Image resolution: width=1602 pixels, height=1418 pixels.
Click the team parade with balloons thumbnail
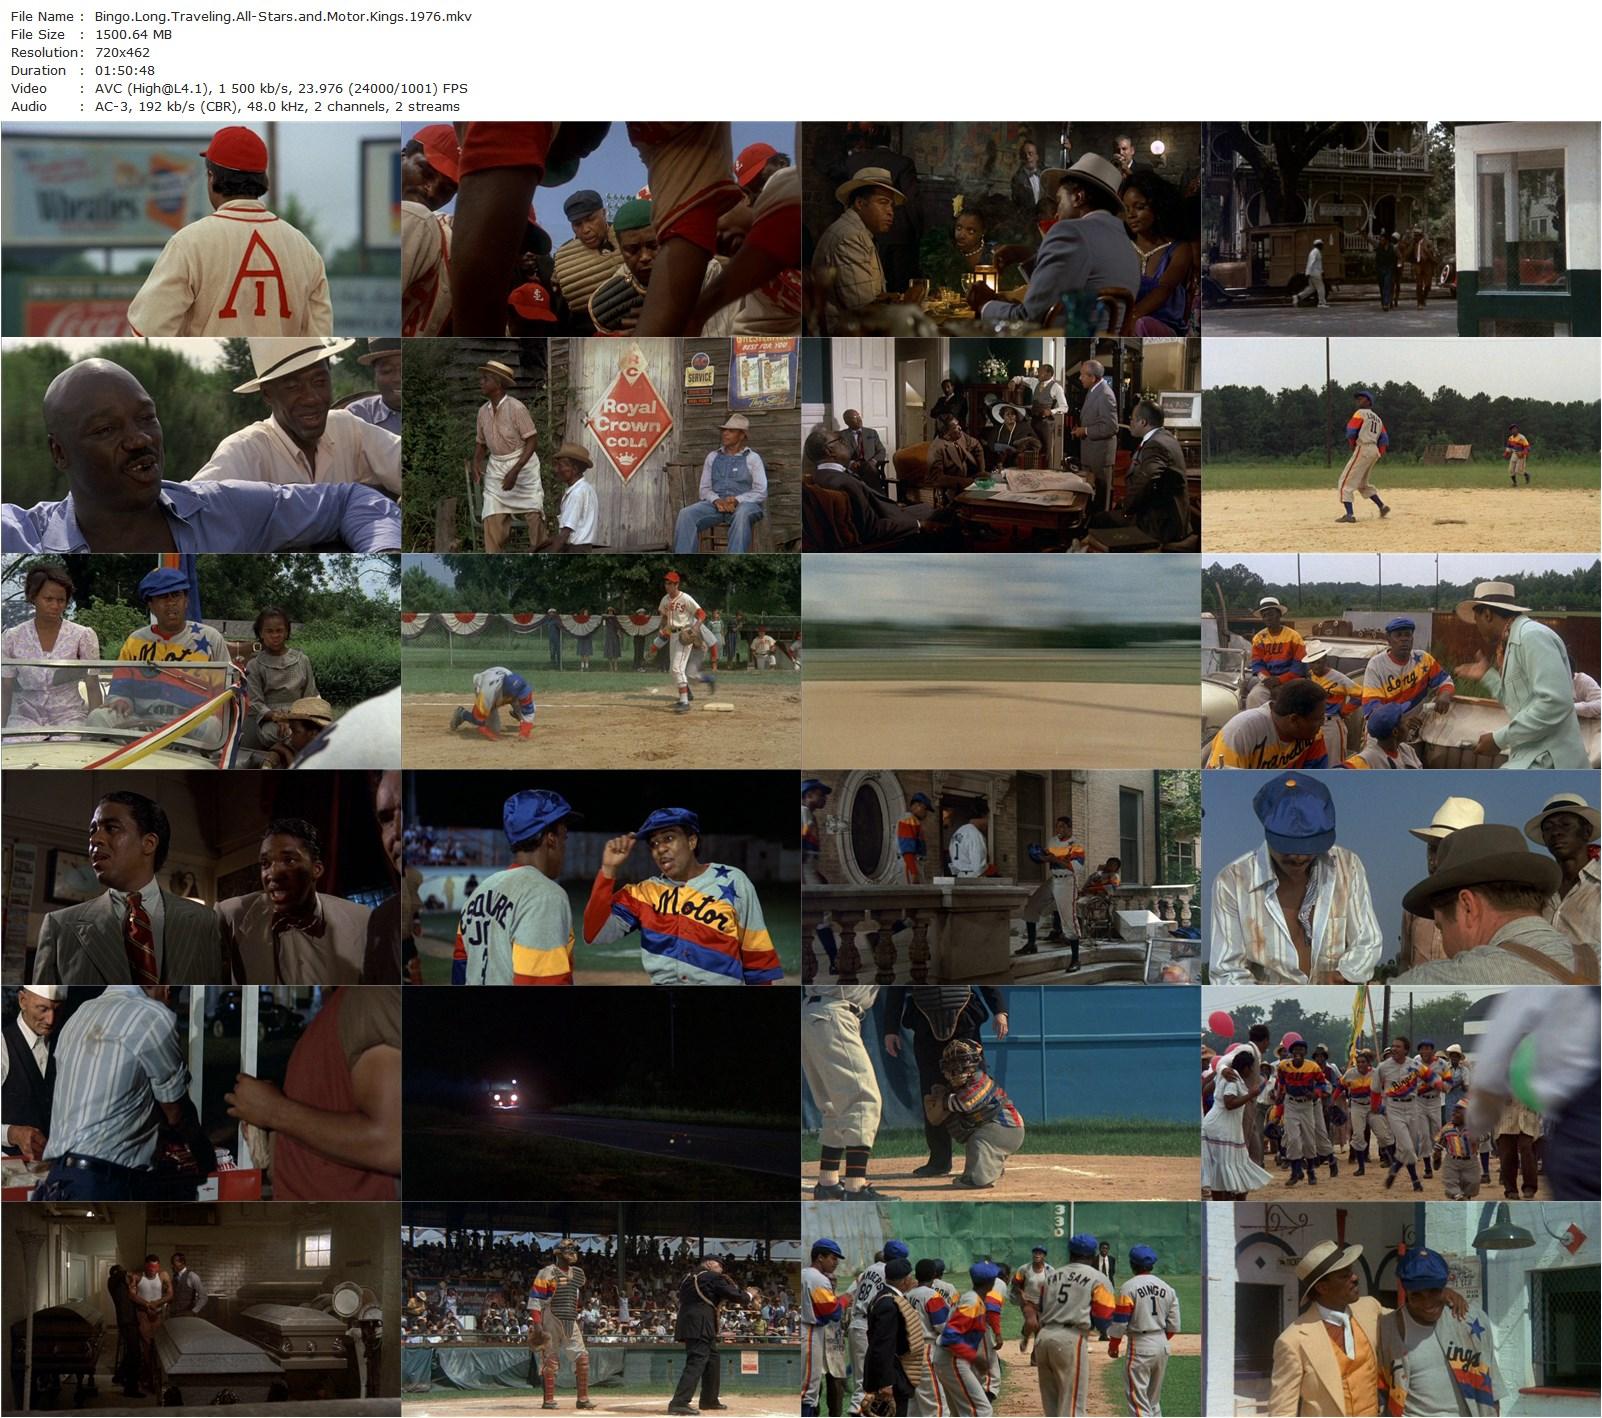point(1400,1093)
